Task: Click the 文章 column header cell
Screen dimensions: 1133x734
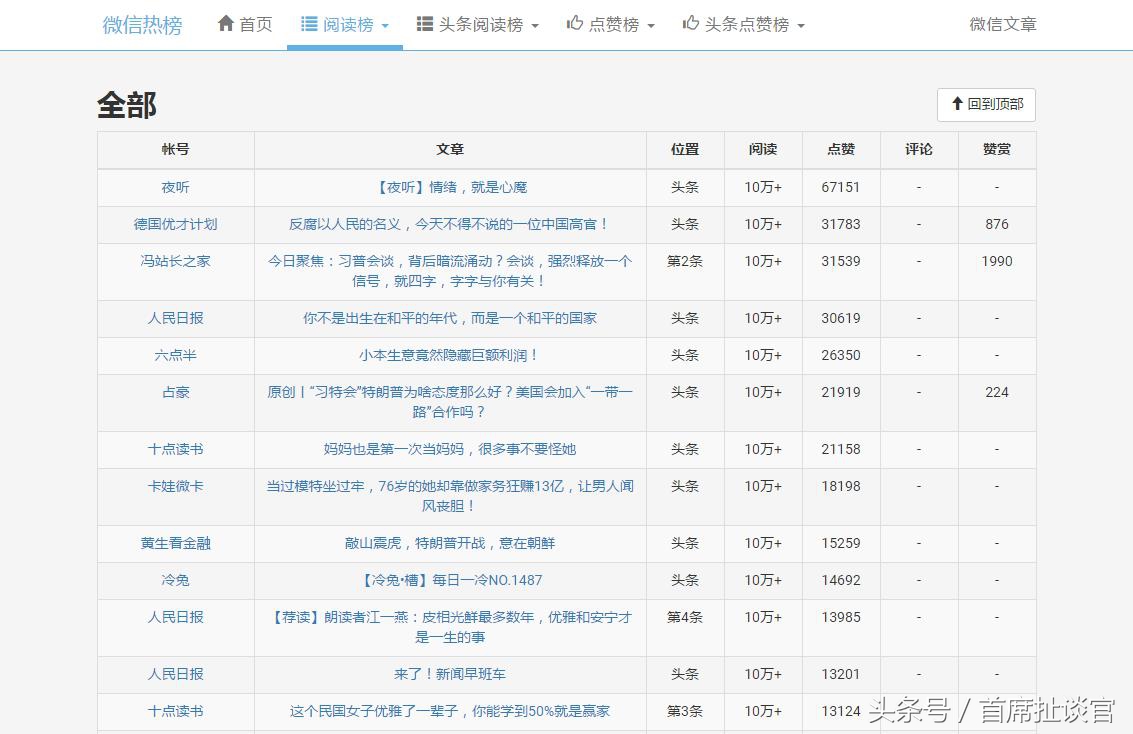Action: pos(451,149)
